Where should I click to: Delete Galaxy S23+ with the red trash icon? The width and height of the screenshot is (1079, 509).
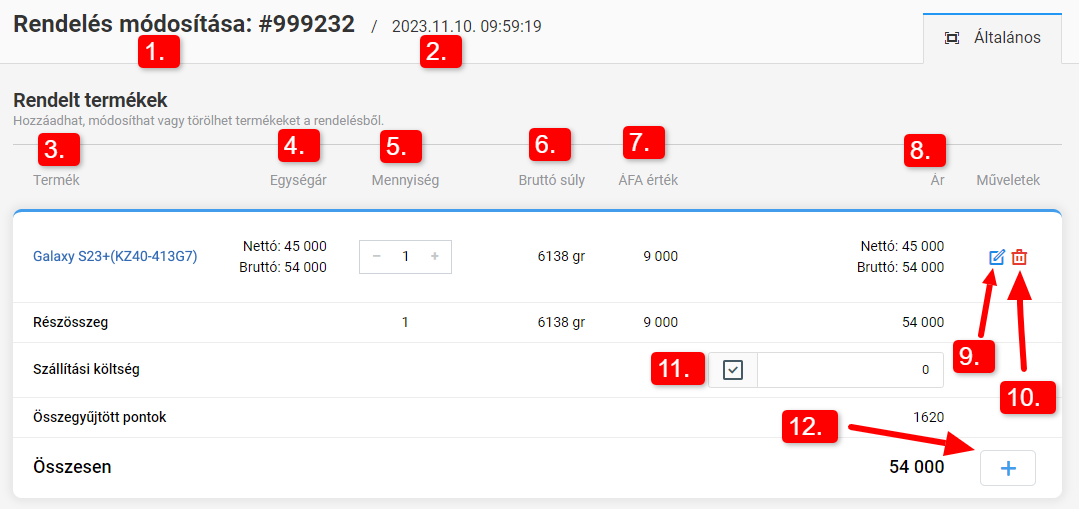pos(1020,258)
